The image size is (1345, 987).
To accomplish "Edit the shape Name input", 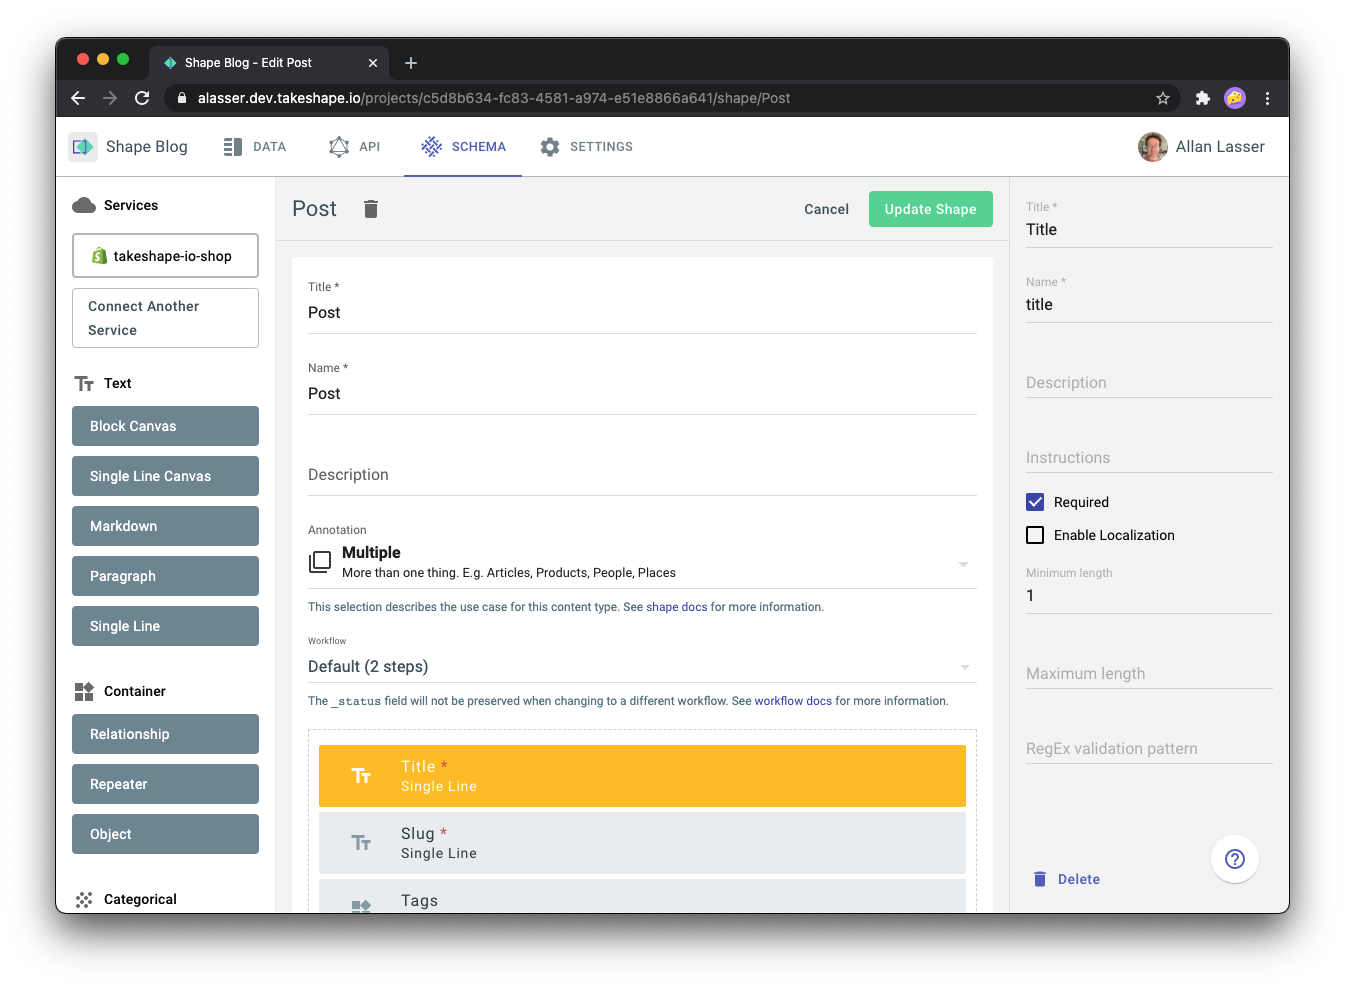I will point(642,394).
